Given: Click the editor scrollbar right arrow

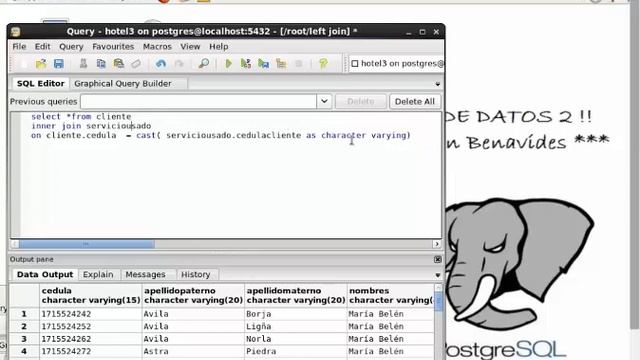Looking at the screenshot, I should (x=437, y=244).
